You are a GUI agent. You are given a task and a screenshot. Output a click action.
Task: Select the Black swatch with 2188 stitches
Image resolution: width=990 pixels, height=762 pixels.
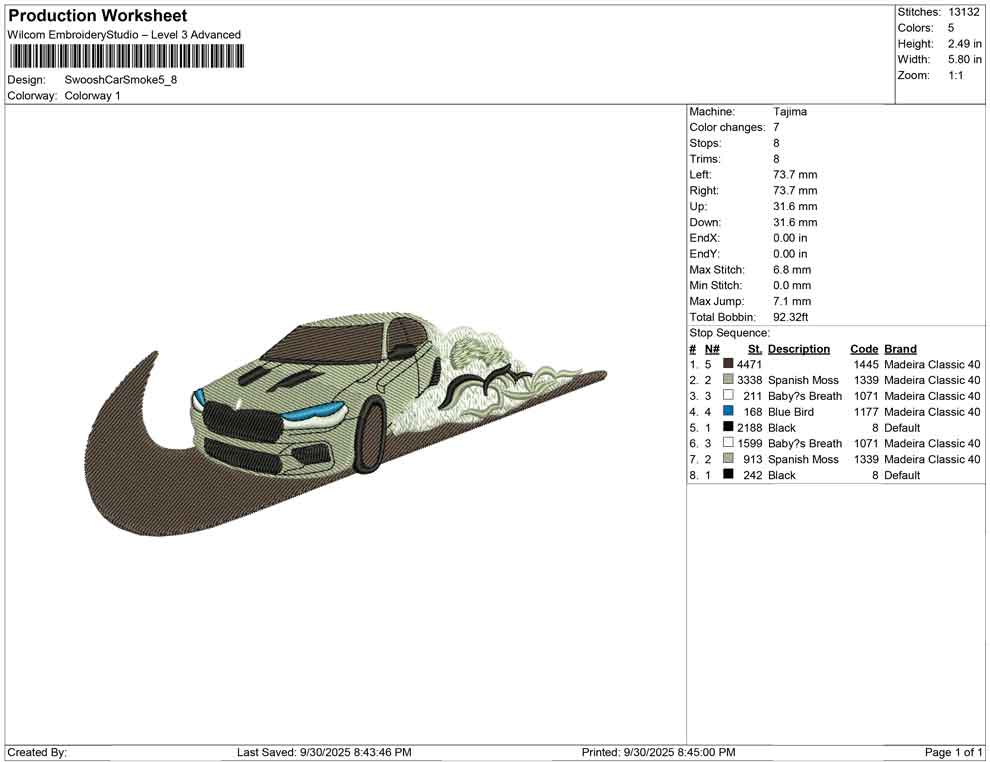tap(728, 428)
